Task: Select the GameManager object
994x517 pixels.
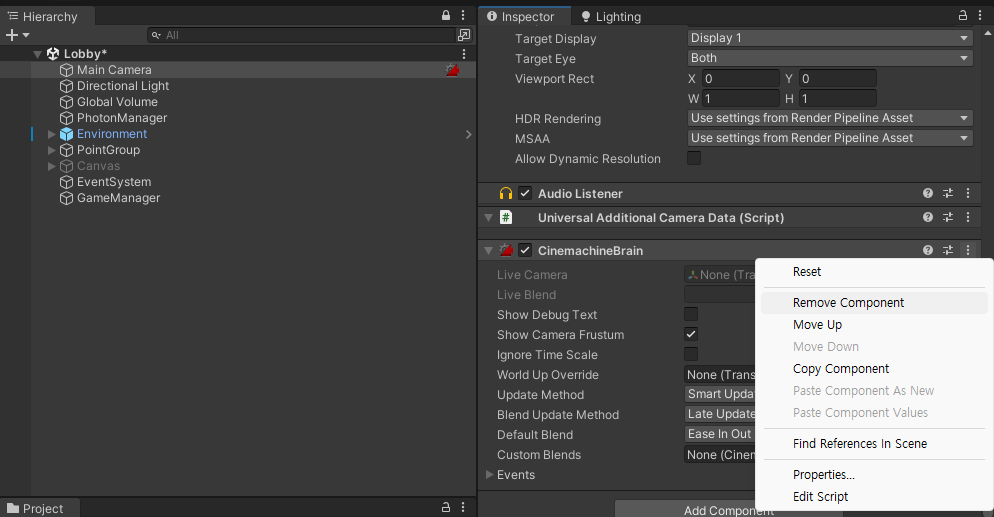Action: [x=119, y=198]
